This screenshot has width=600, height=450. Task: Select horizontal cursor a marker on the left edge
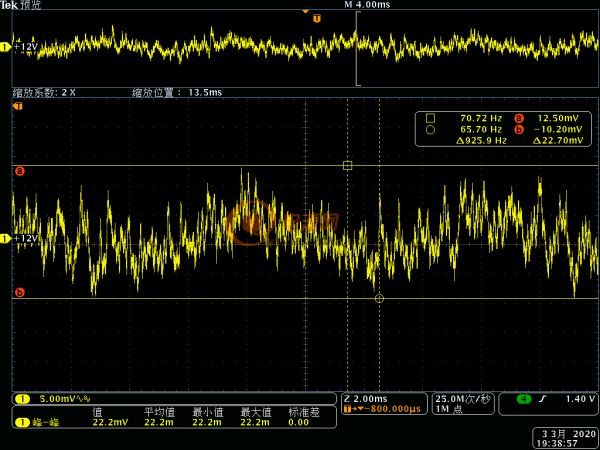pos(20,171)
